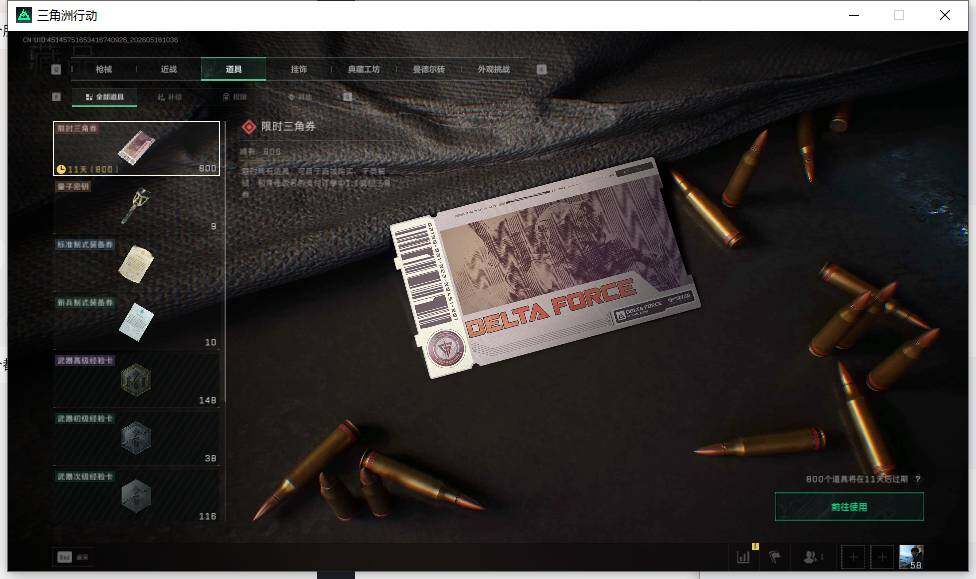Minimize the 三角洲行动 window
The height and width of the screenshot is (579, 976).
[854, 15]
